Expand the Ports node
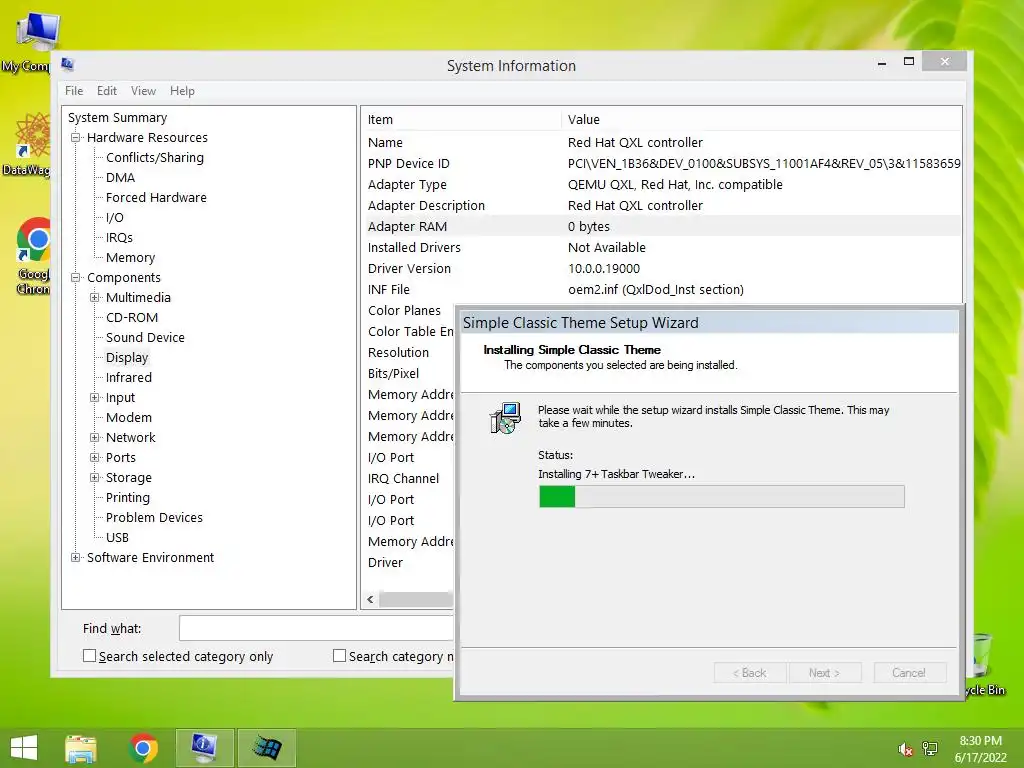The height and width of the screenshot is (768, 1024). pyautogui.click(x=95, y=458)
